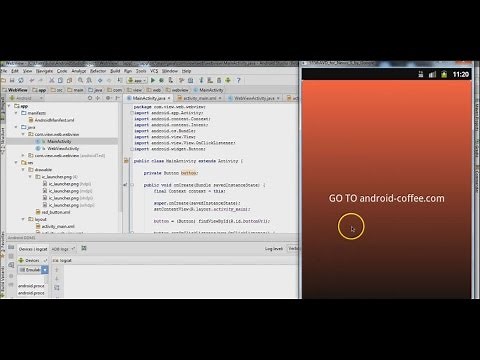This screenshot has height=360, width=480.
Task: Click the Find magnifier icon
Action: (80, 80)
